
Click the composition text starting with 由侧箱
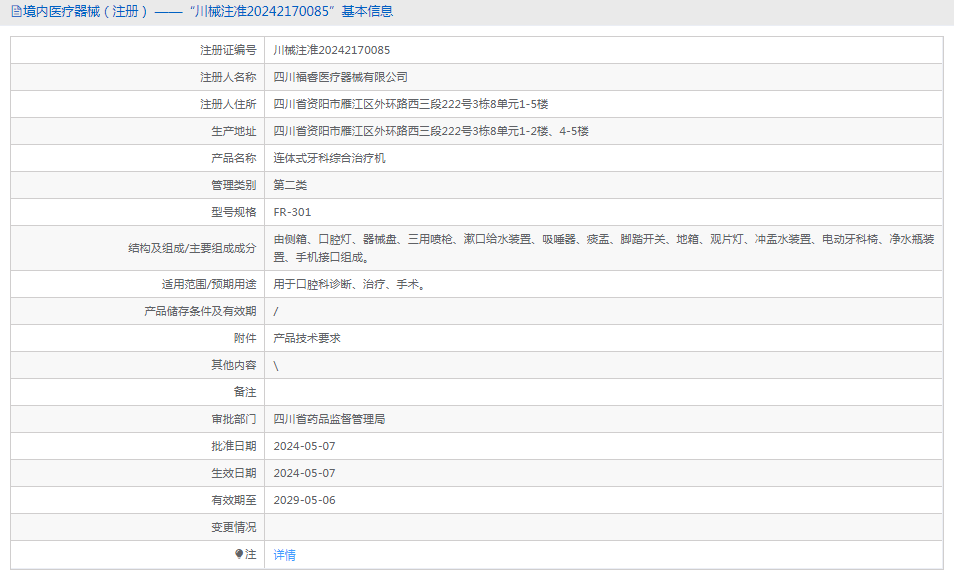604,248
